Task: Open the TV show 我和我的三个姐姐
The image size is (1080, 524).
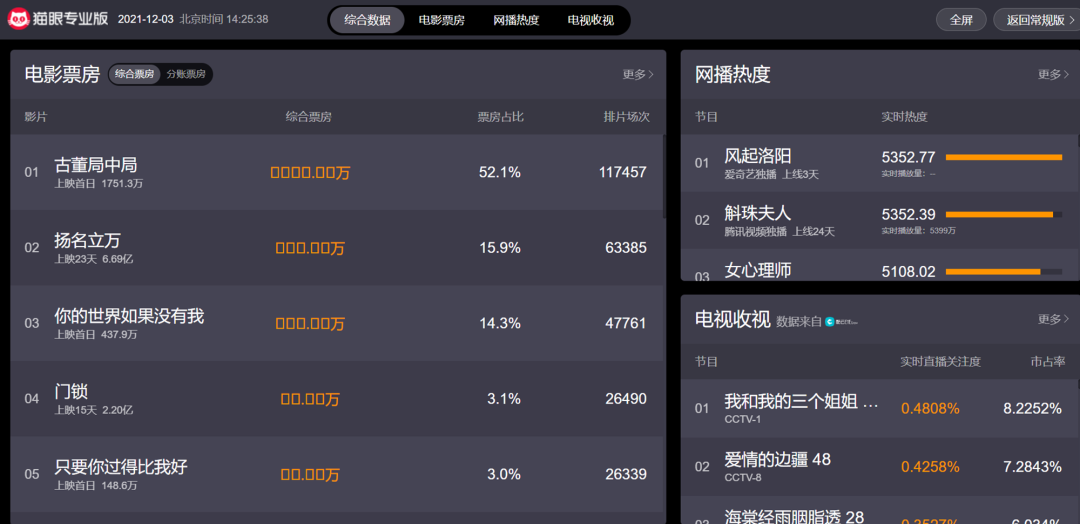Action: 801,402
